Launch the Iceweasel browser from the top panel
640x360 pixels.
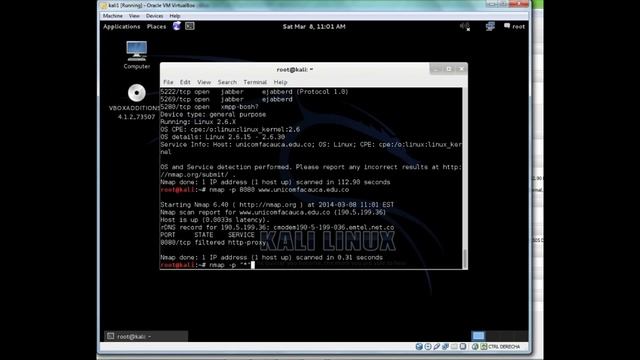point(176,26)
